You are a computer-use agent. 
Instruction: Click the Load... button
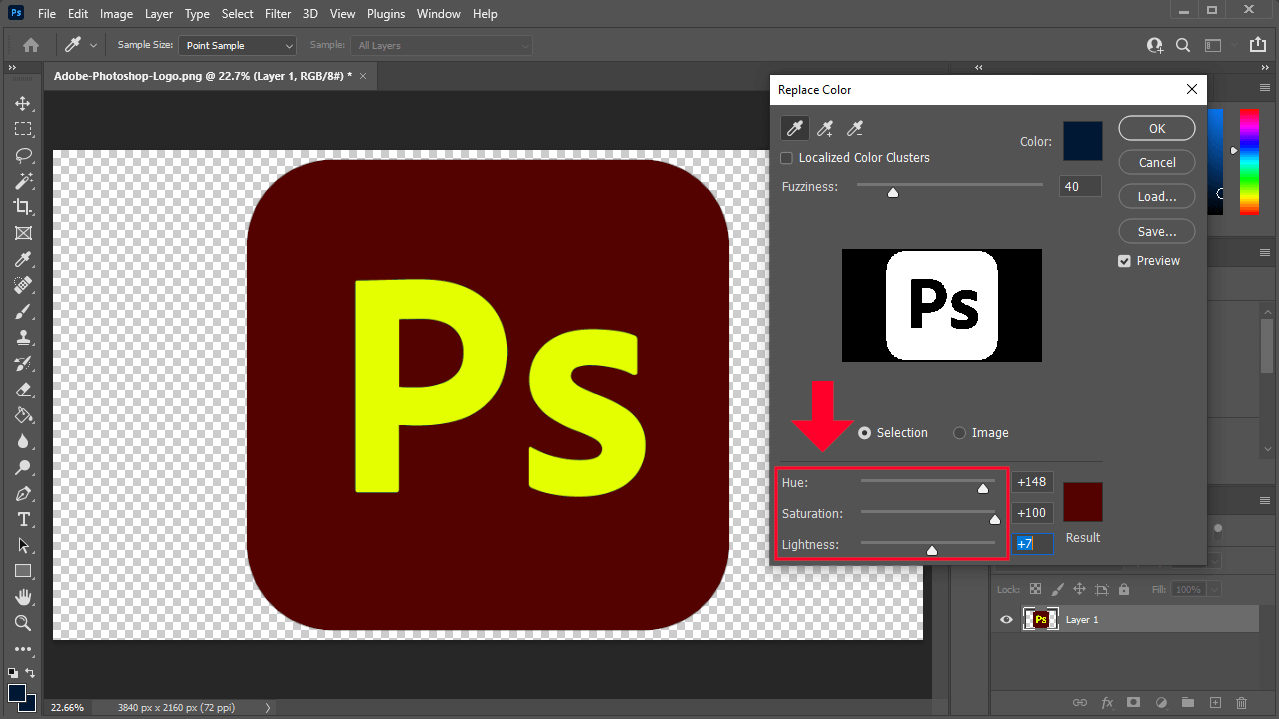coord(1157,196)
